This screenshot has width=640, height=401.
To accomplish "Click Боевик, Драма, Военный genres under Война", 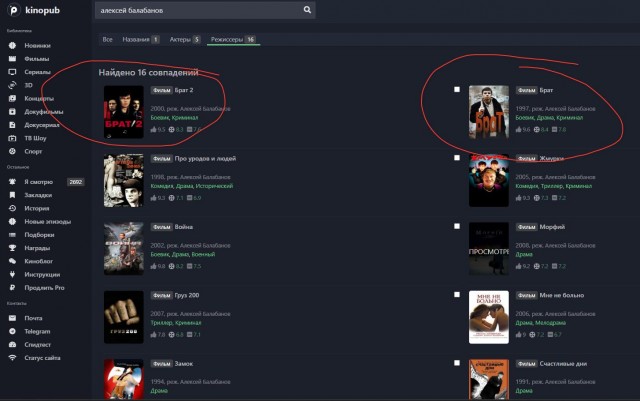I will pos(182,254).
